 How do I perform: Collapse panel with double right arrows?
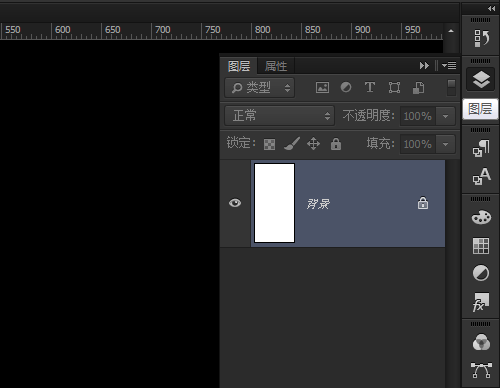(424, 66)
